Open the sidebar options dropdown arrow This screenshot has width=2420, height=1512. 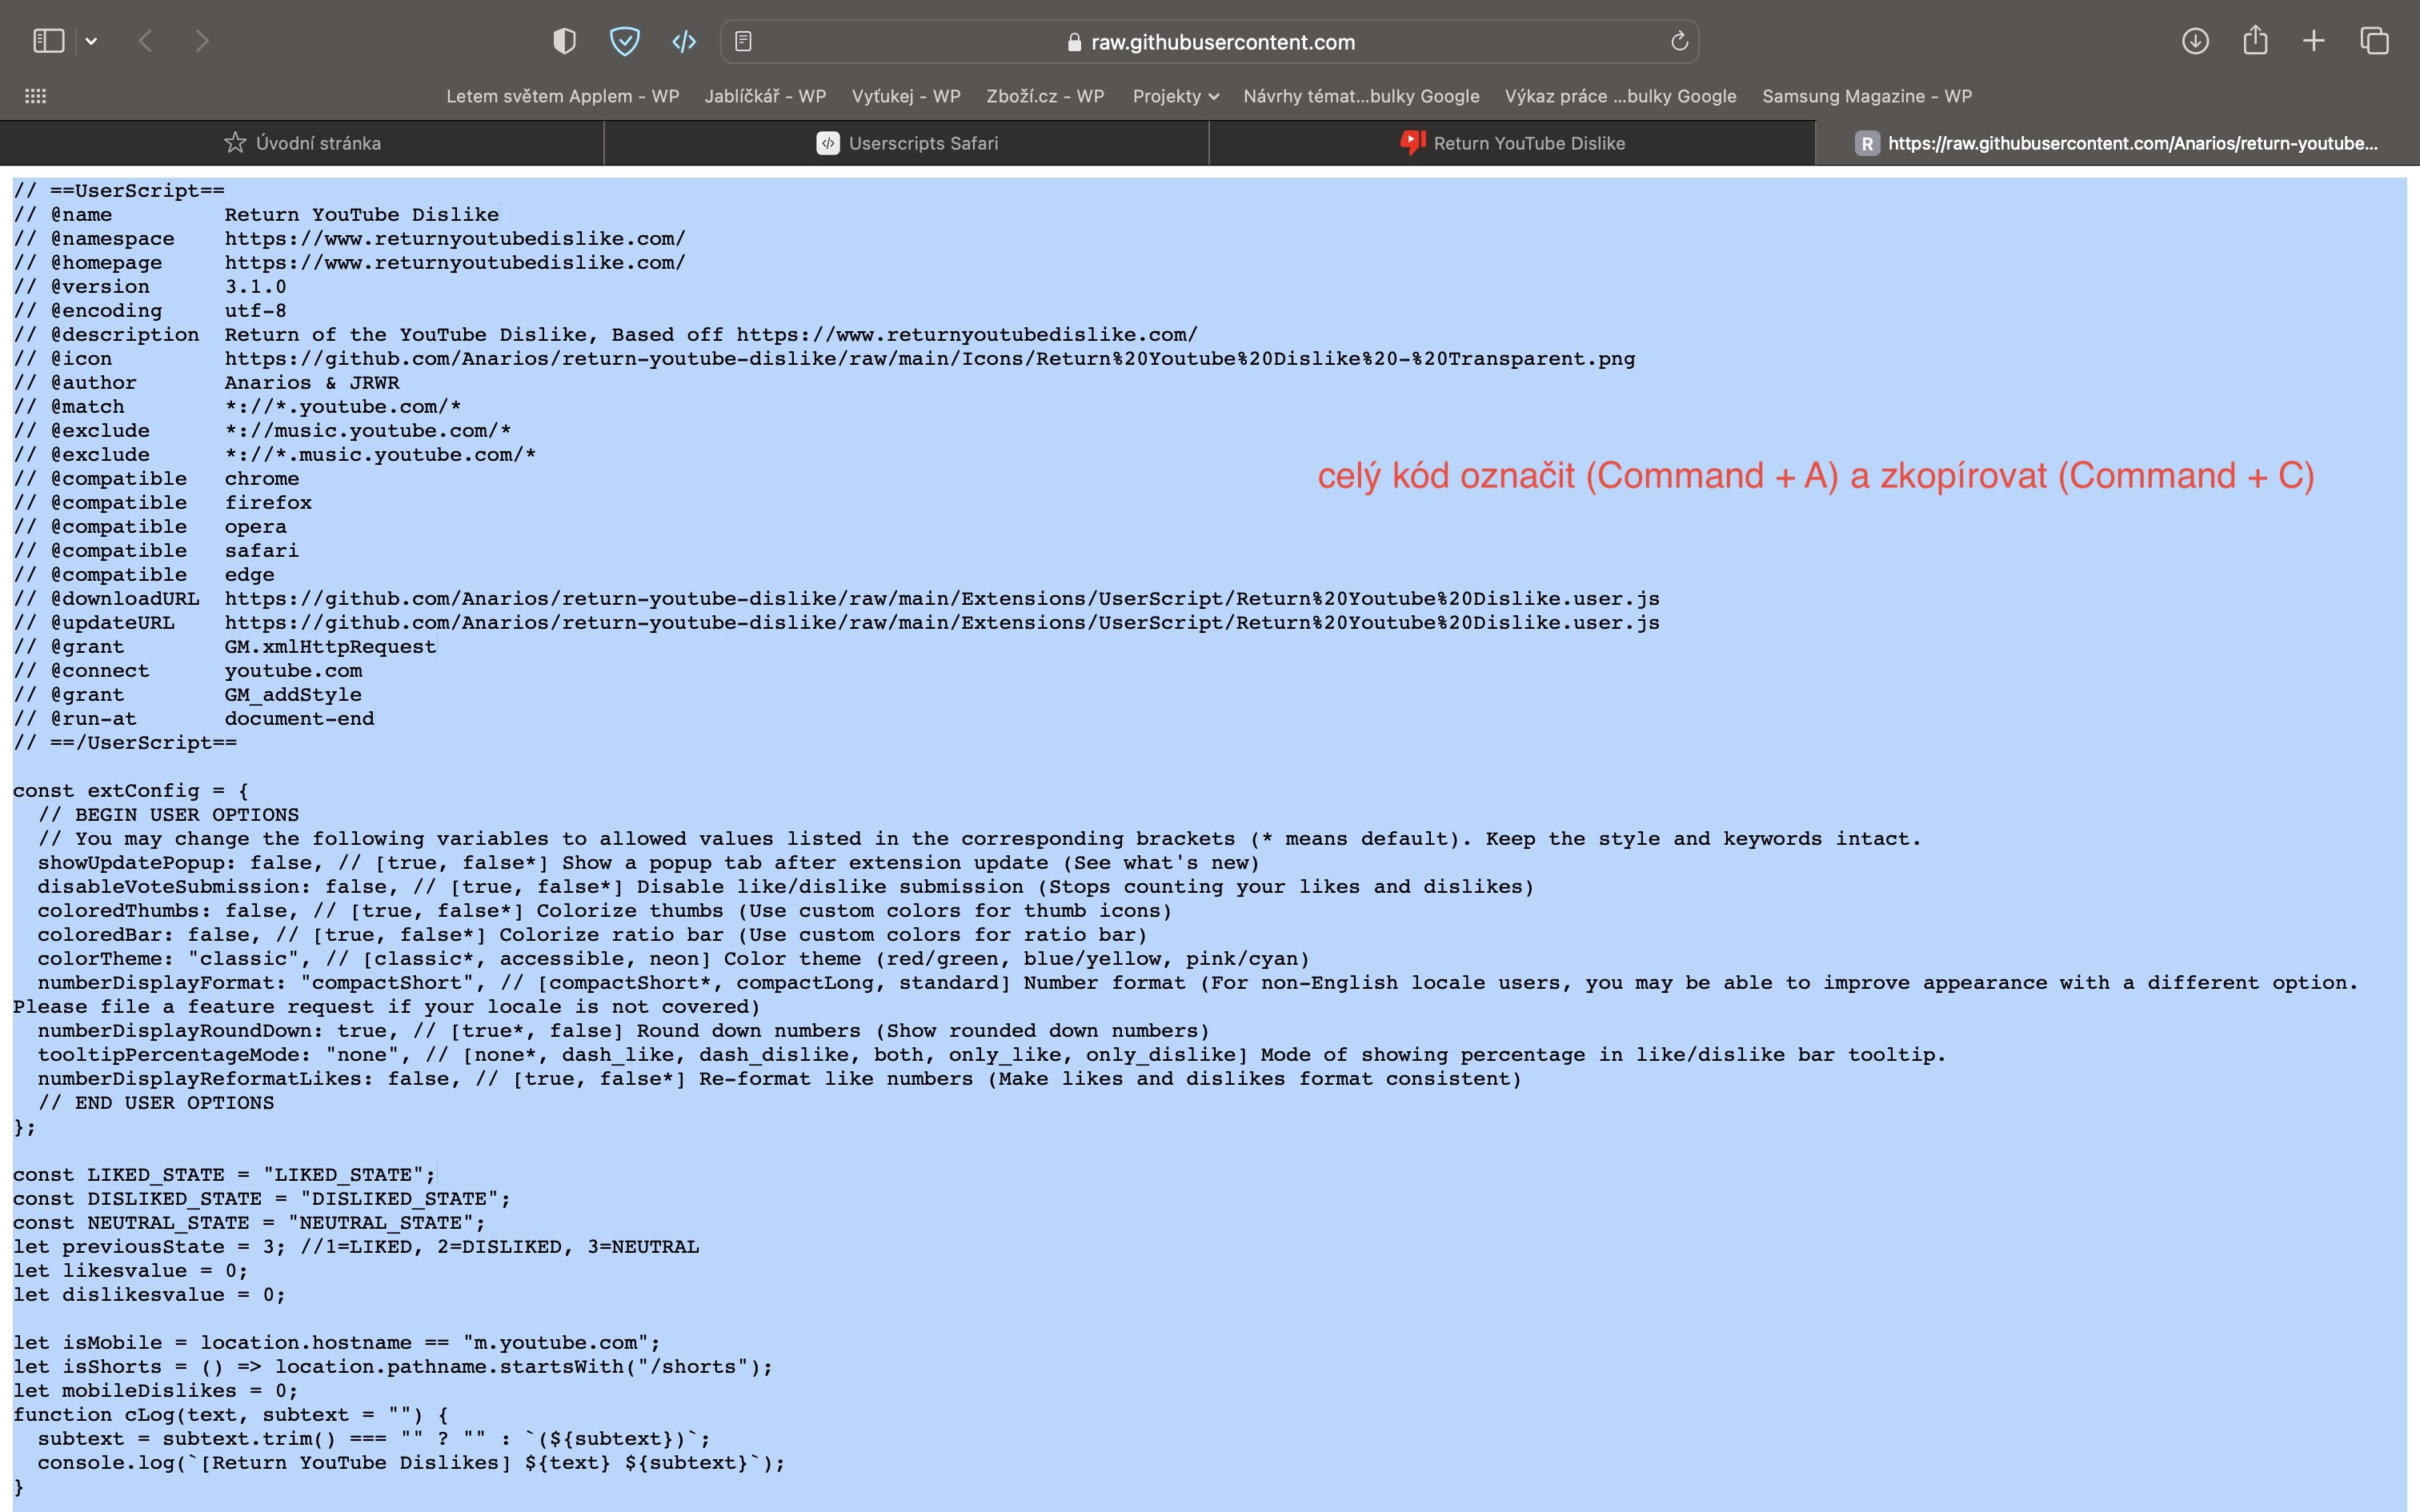(x=92, y=41)
